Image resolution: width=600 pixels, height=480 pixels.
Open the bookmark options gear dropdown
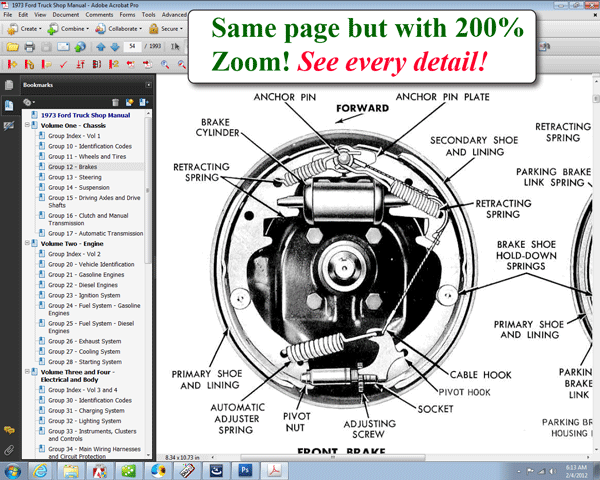(29, 102)
